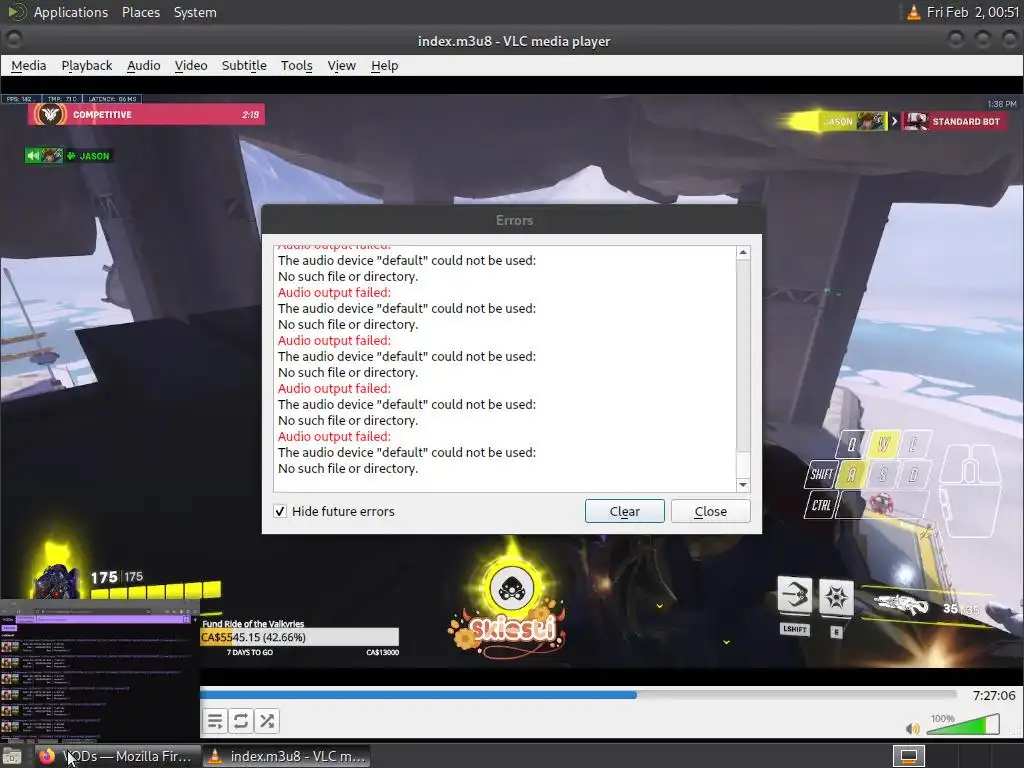Toggle random shuffle playback

click(x=266, y=721)
